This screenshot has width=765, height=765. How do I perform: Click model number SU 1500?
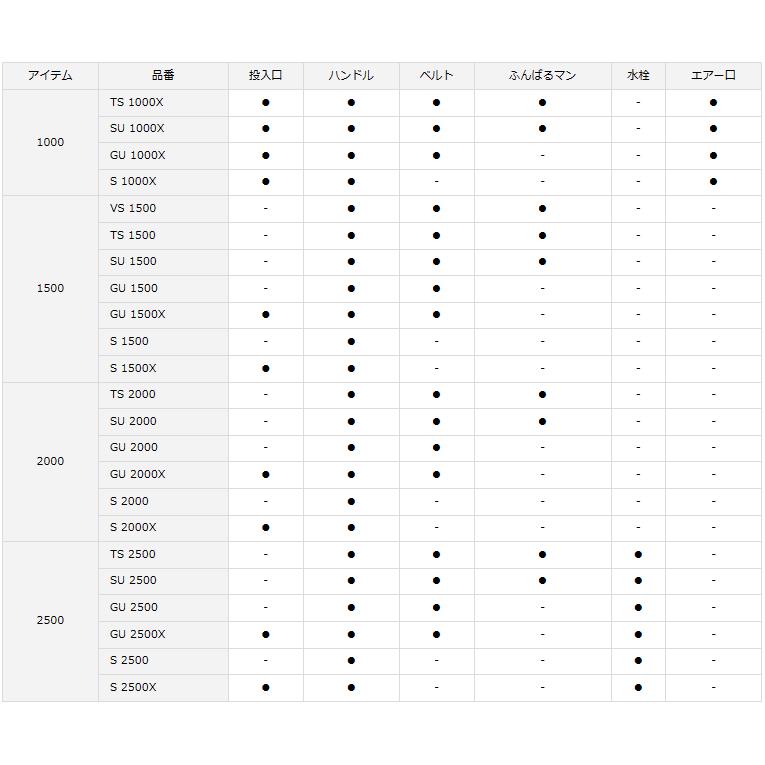[133, 262]
